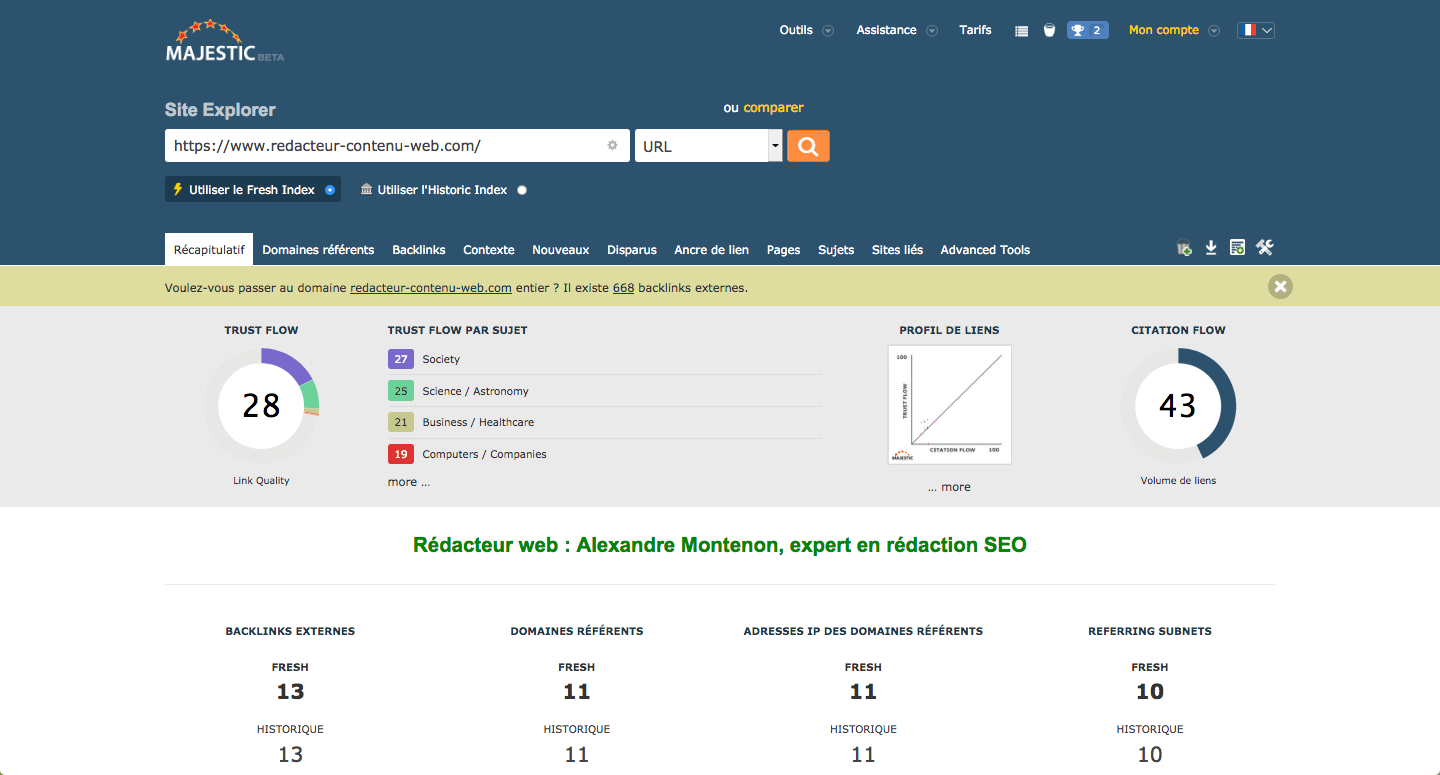Open the list view icon in header
The width and height of the screenshot is (1440, 775).
[1021, 30]
